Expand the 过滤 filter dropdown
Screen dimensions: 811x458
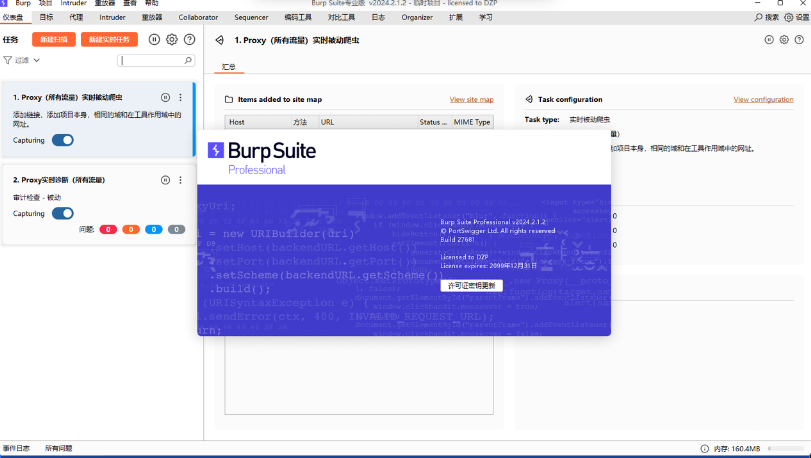(22, 60)
